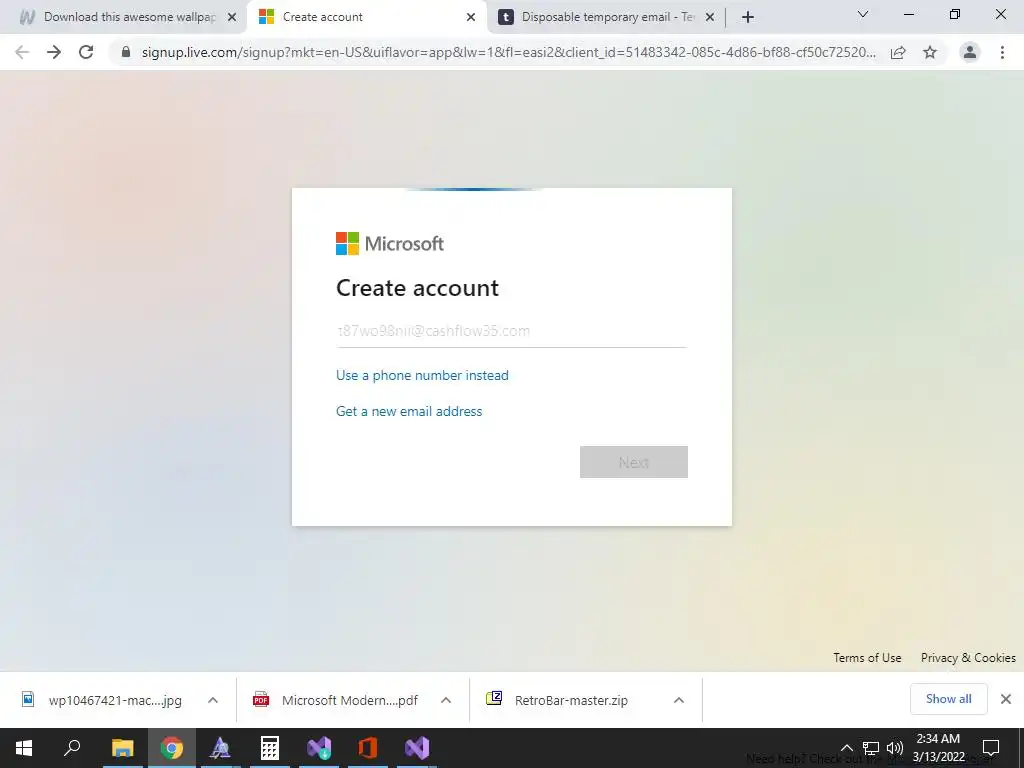The height and width of the screenshot is (768, 1024).
Task: Open the taskbar clock and calendar
Action: coord(938,748)
